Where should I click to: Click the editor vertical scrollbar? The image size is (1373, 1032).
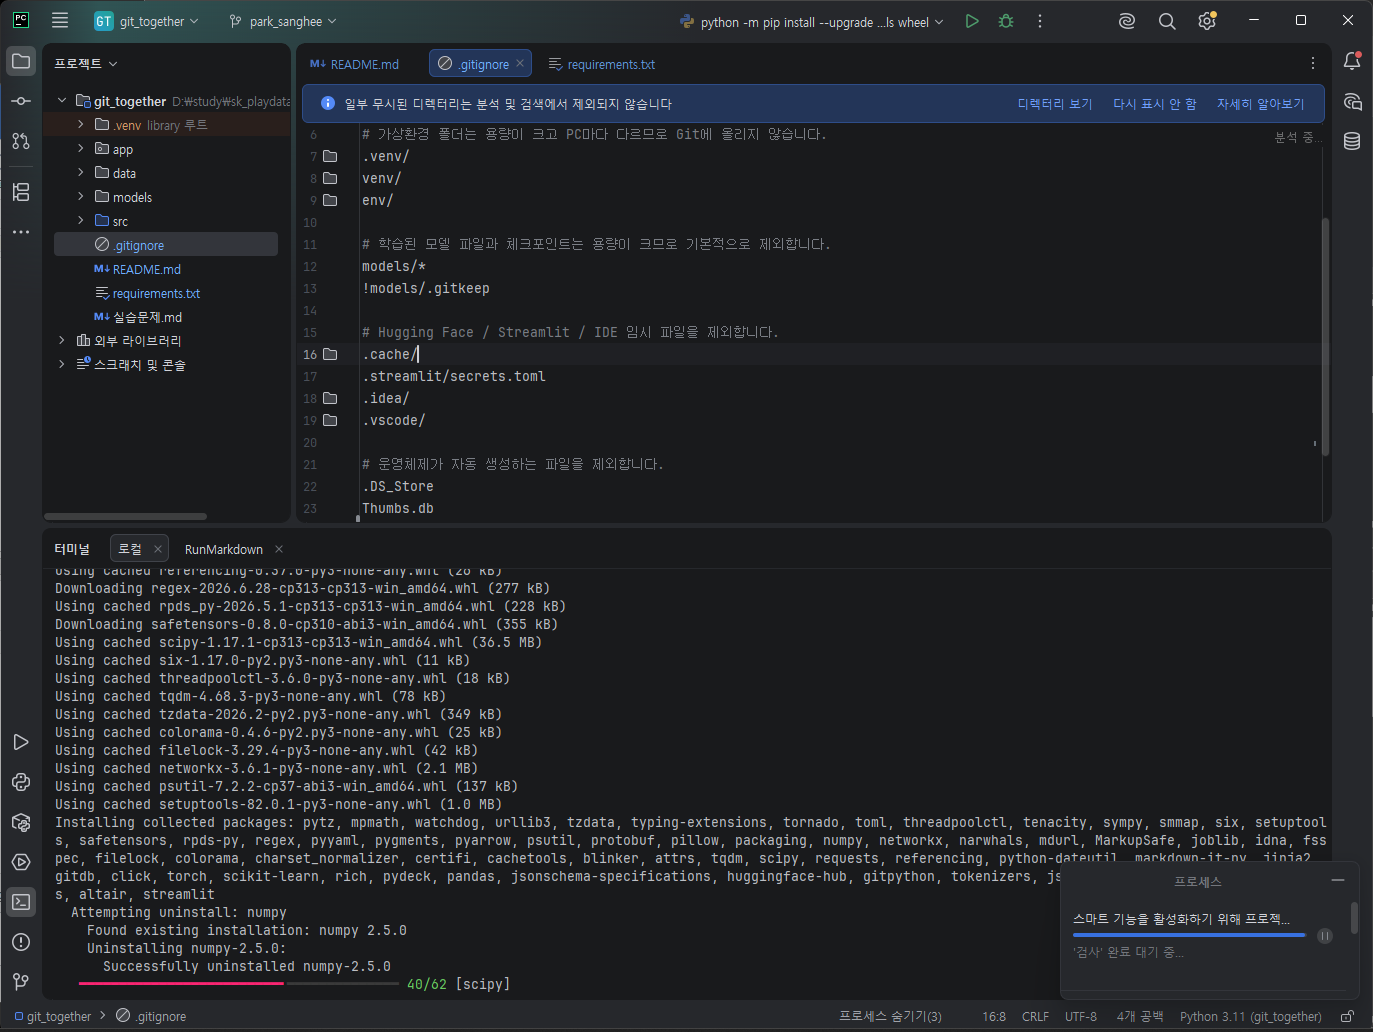[x=1326, y=336]
